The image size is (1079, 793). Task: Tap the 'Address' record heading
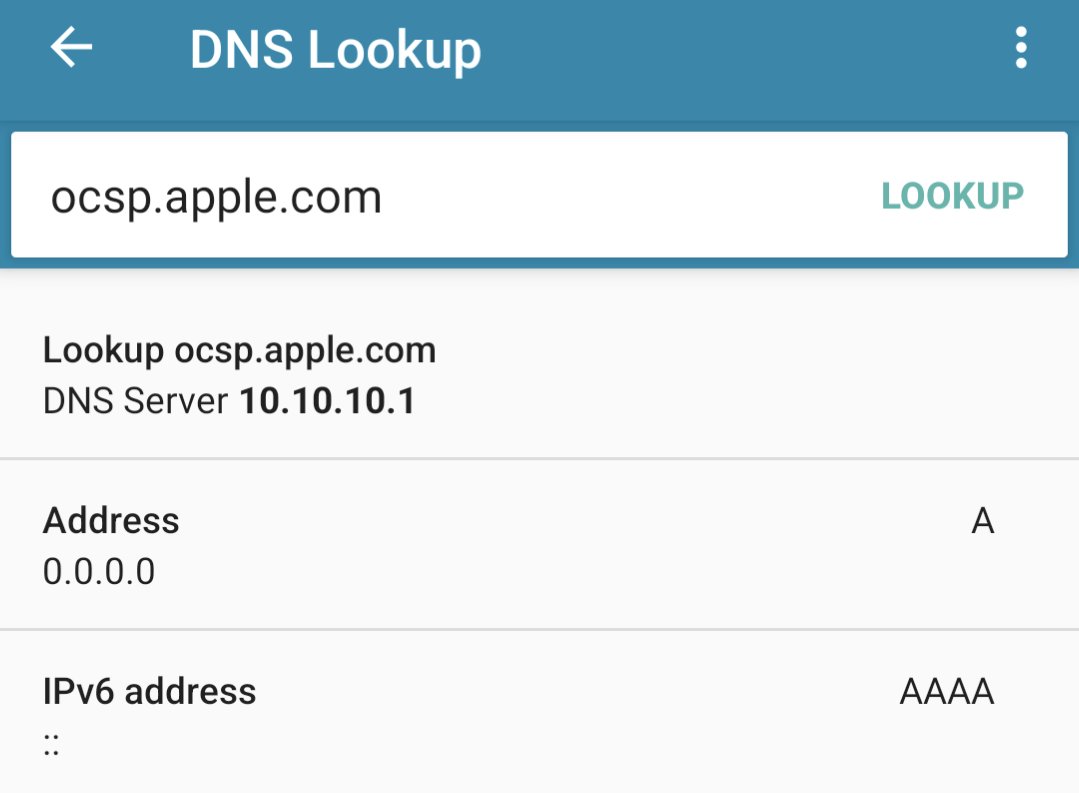pos(111,521)
